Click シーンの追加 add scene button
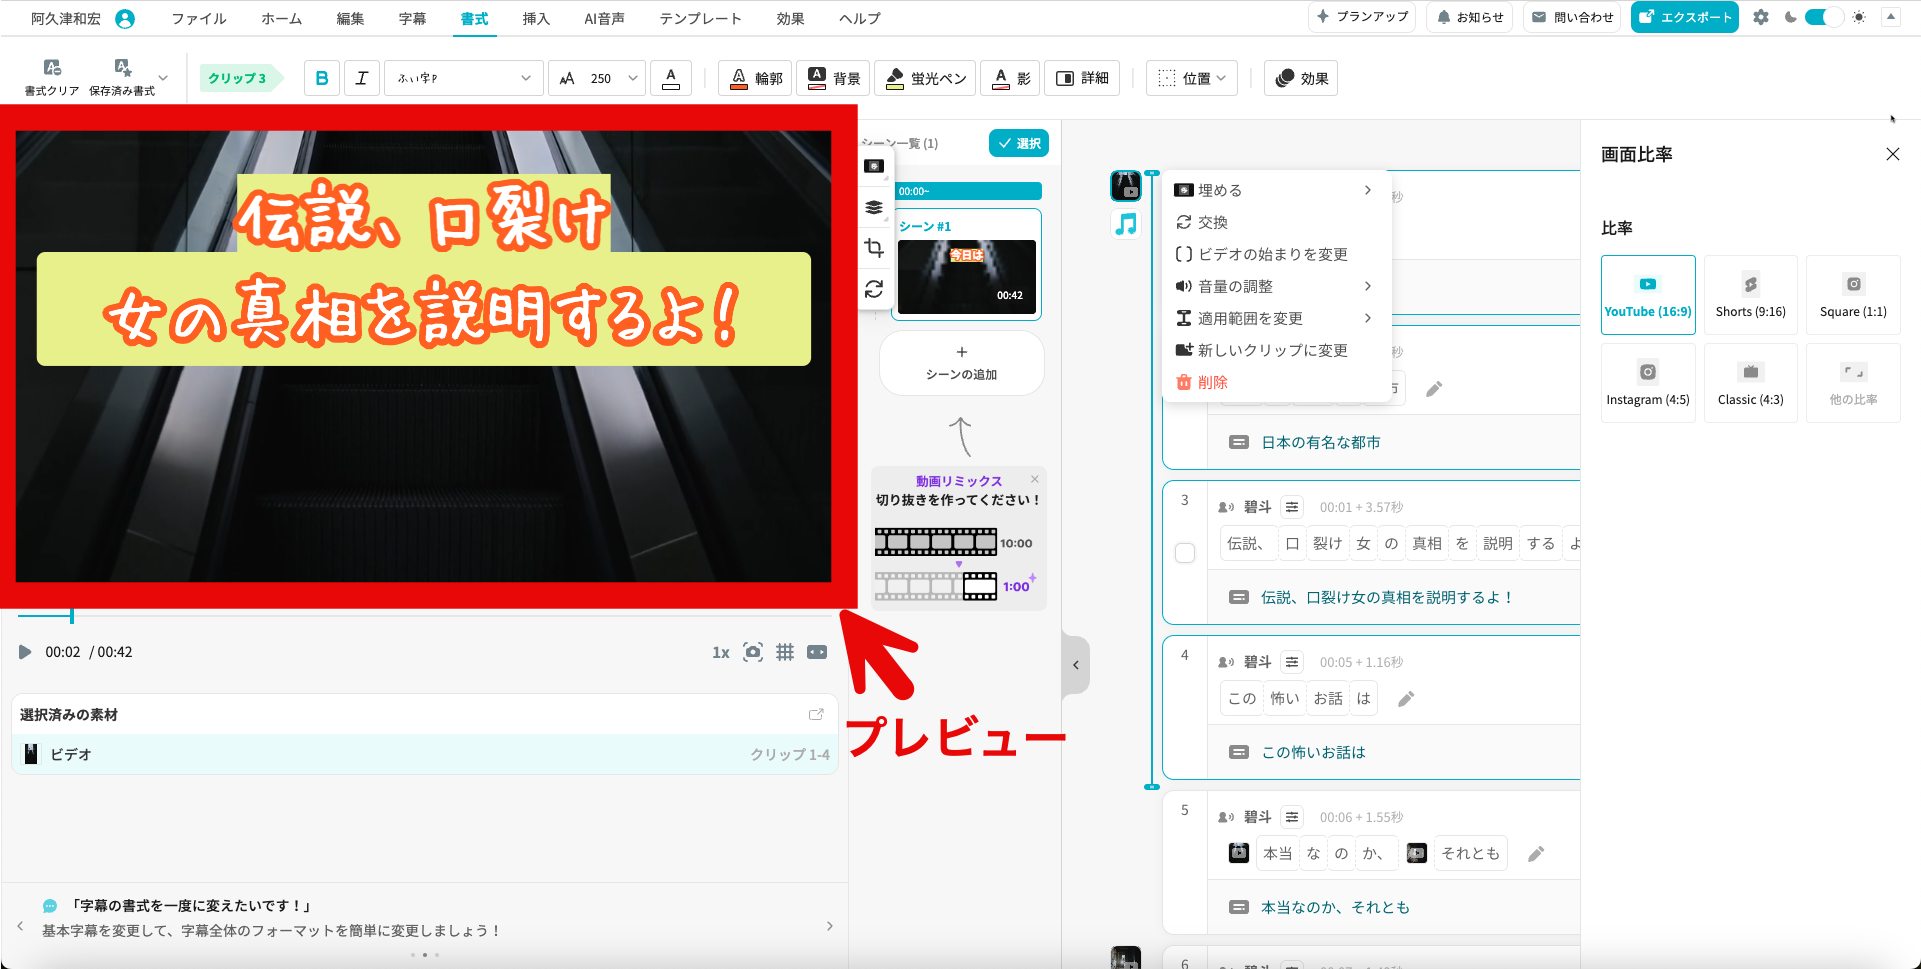The image size is (1921, 969). 961,364
